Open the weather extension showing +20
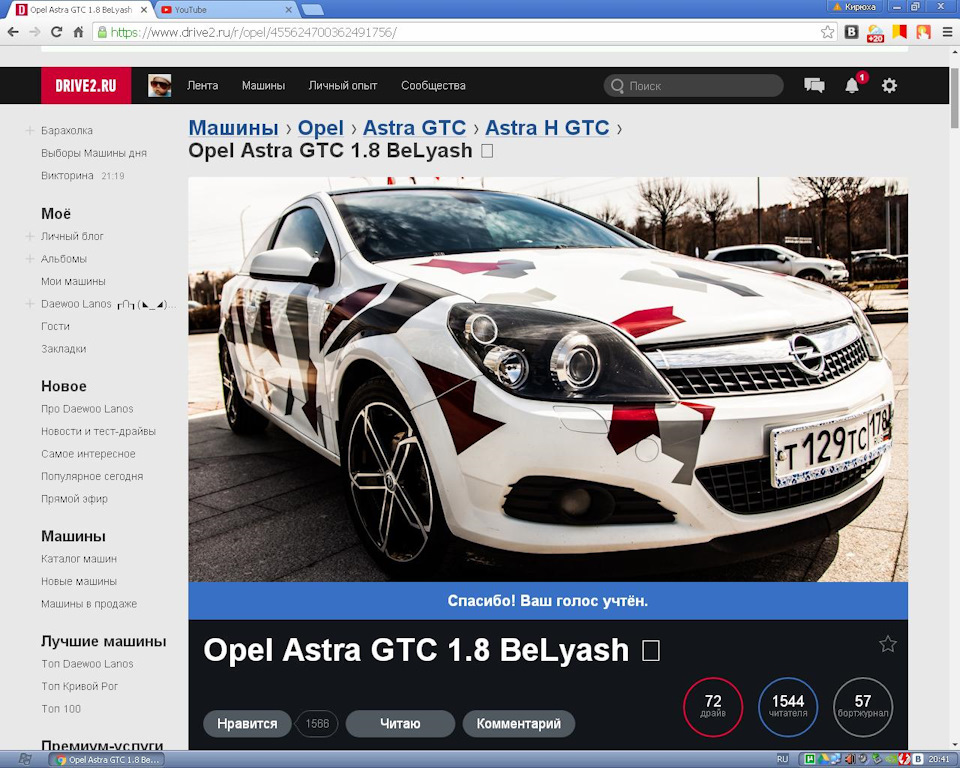960x768 pixels. coord(875,33)
